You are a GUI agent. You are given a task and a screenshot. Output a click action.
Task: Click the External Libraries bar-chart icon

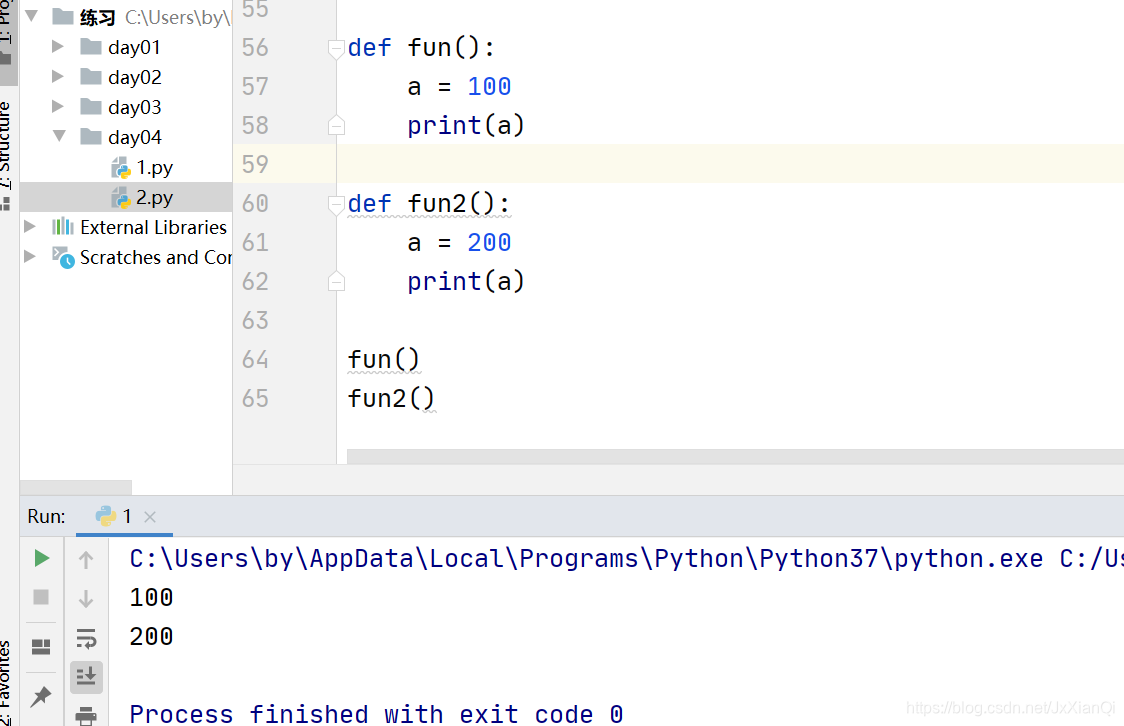[x=62, y=226]
